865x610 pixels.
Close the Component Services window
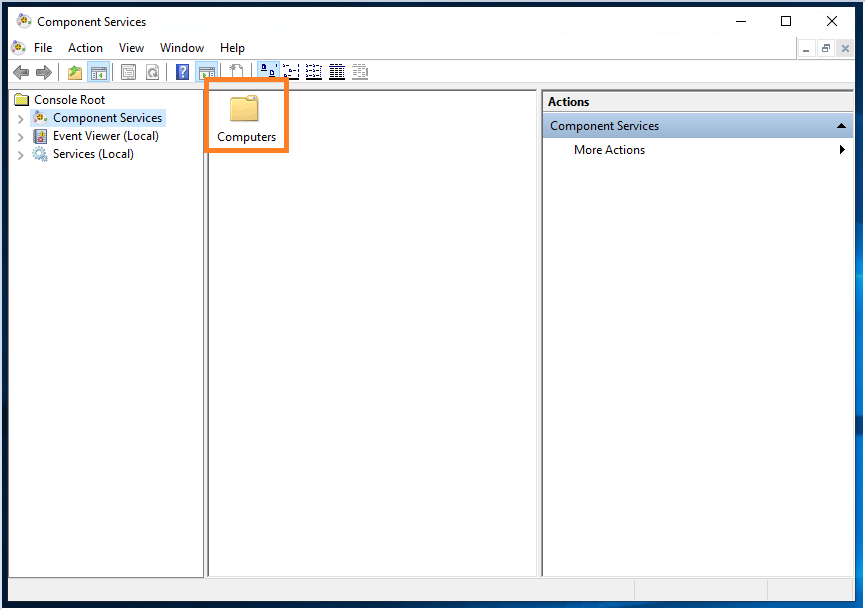(x=832, y=22)
